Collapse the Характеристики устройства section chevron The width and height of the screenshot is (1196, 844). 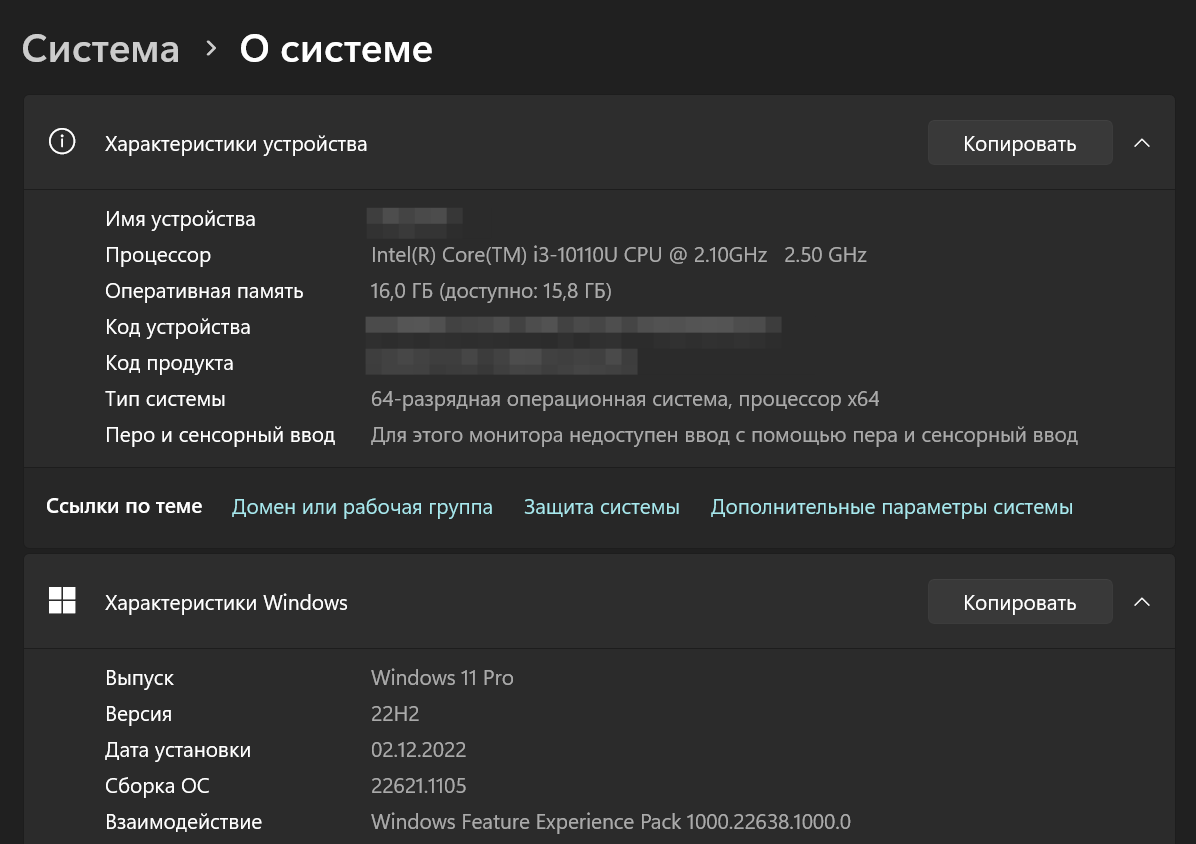pos(1142,143)
